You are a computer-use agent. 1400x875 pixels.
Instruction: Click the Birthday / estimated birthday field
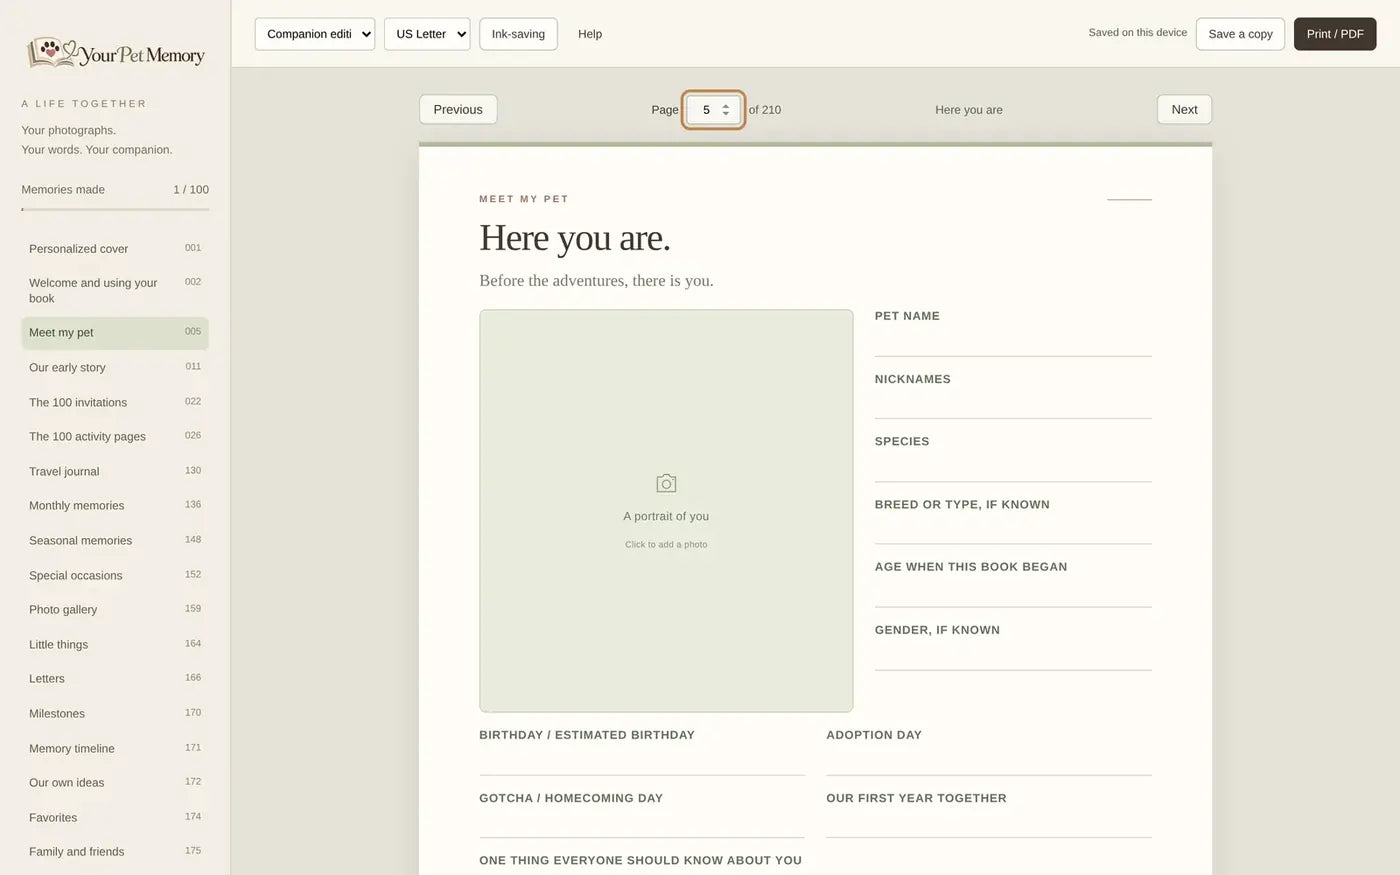point(642,761)
